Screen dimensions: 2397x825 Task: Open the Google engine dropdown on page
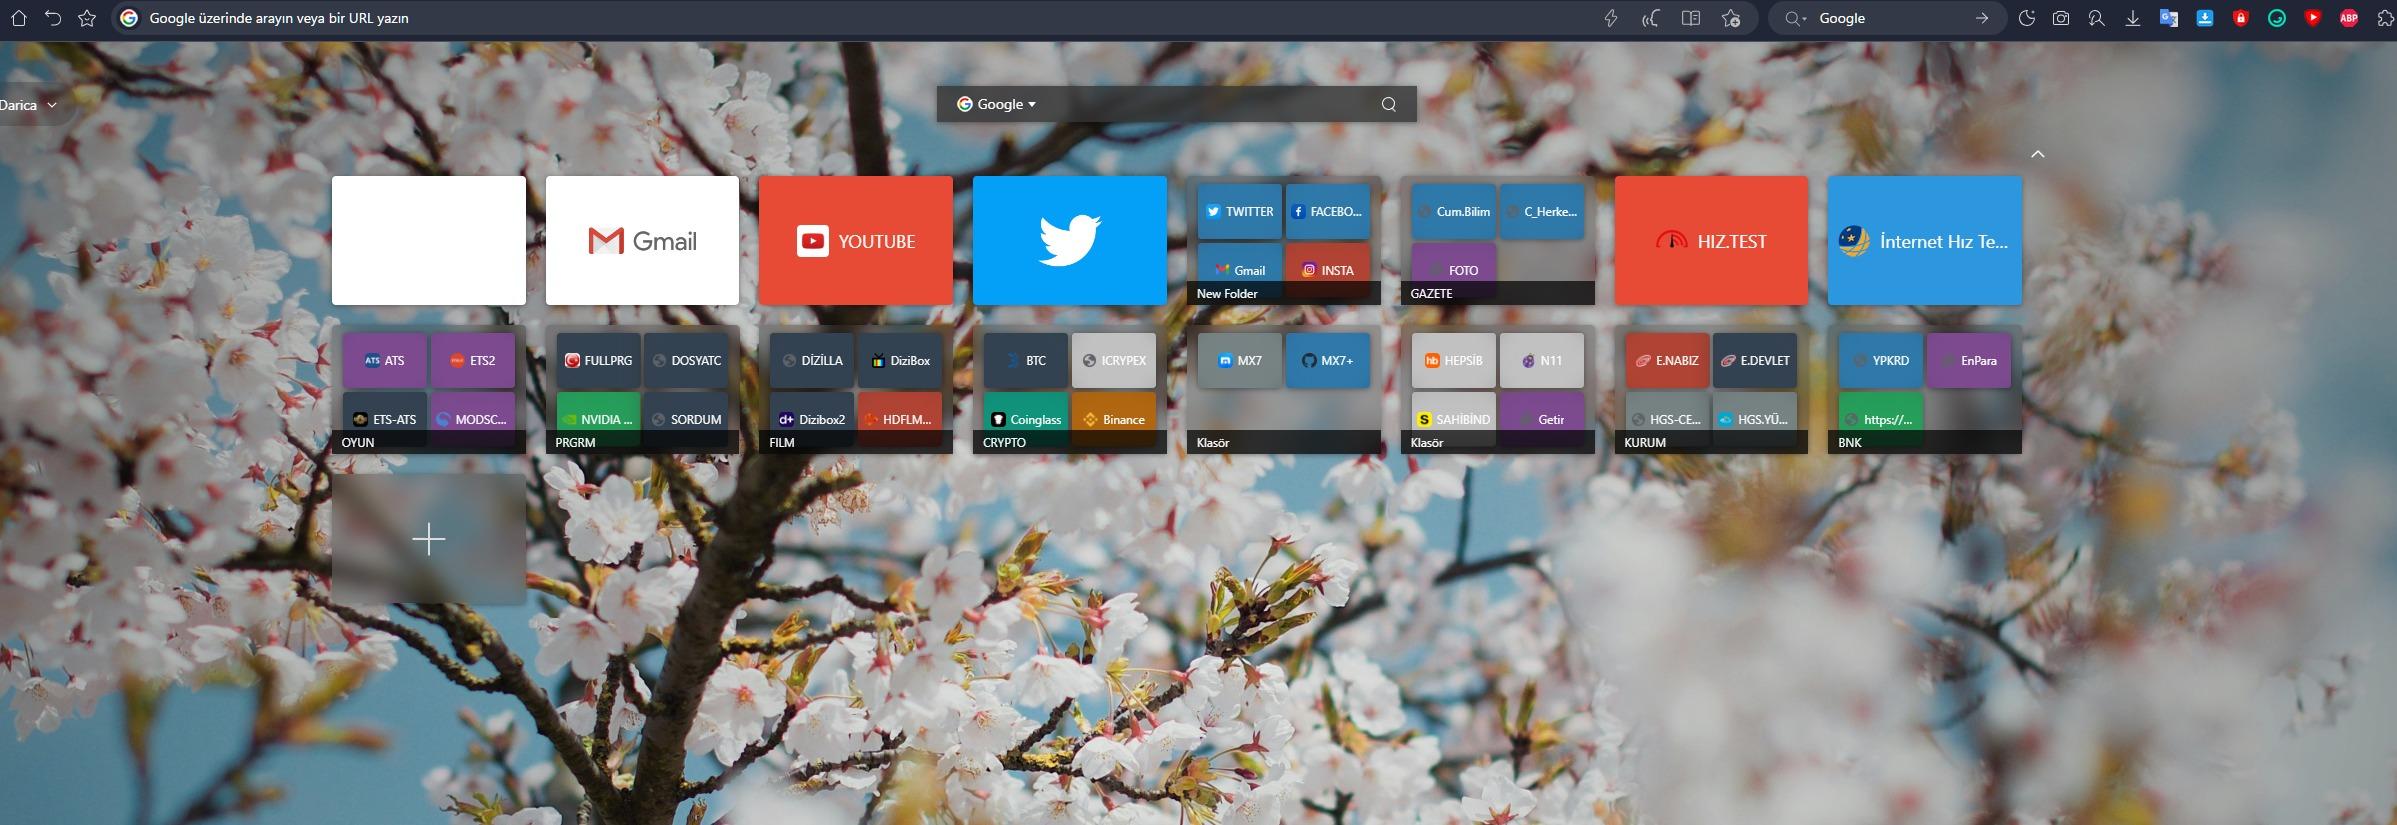click(996, 104)
